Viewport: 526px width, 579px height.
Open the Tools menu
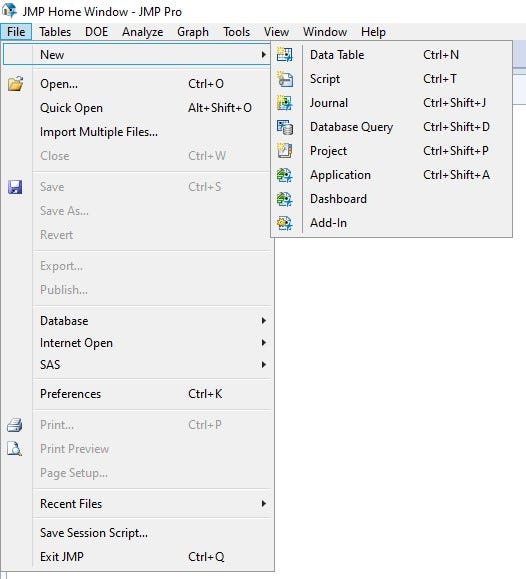click(x=236, y=32)
